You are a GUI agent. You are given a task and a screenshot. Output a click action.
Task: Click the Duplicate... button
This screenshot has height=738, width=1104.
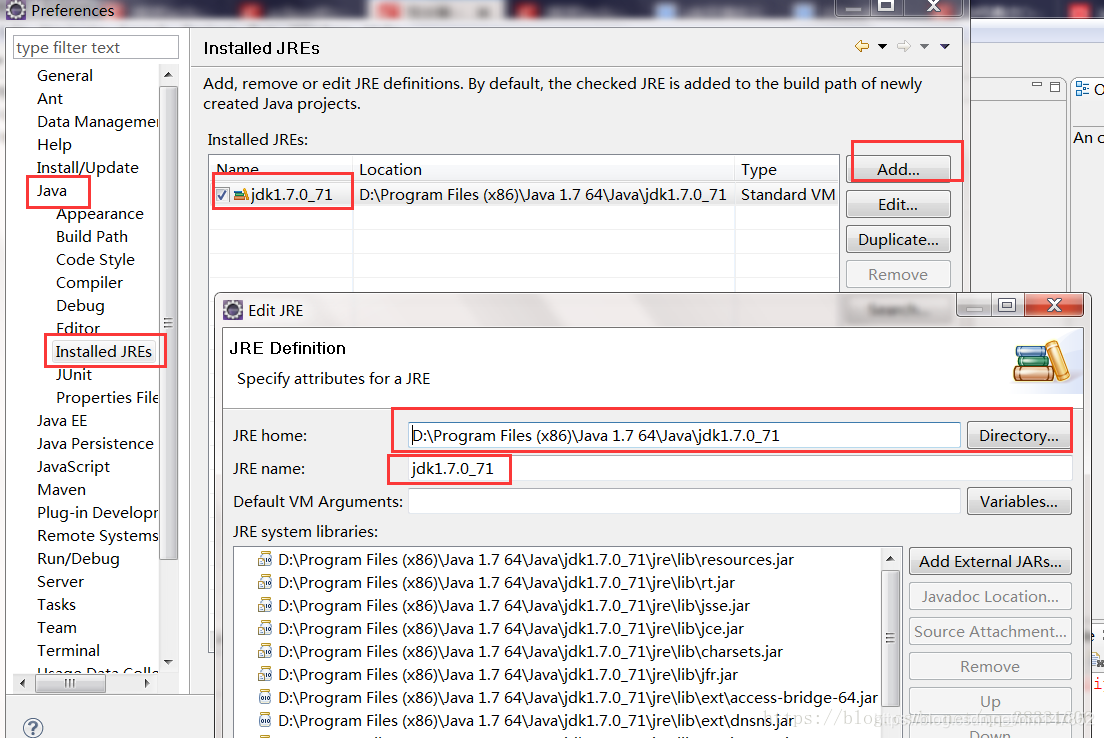pos(898,239)
